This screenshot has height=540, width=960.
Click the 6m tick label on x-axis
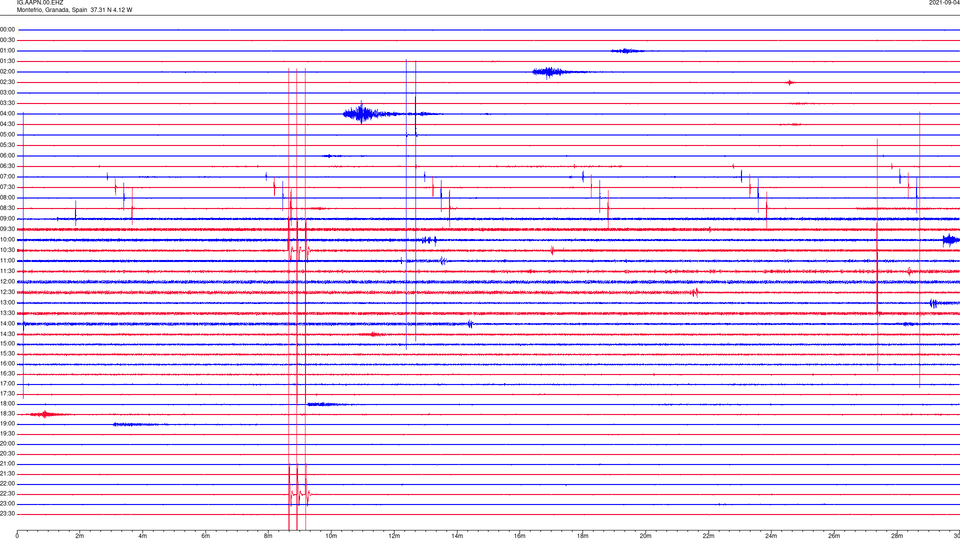pyautogui.click(x=206, y=536)
